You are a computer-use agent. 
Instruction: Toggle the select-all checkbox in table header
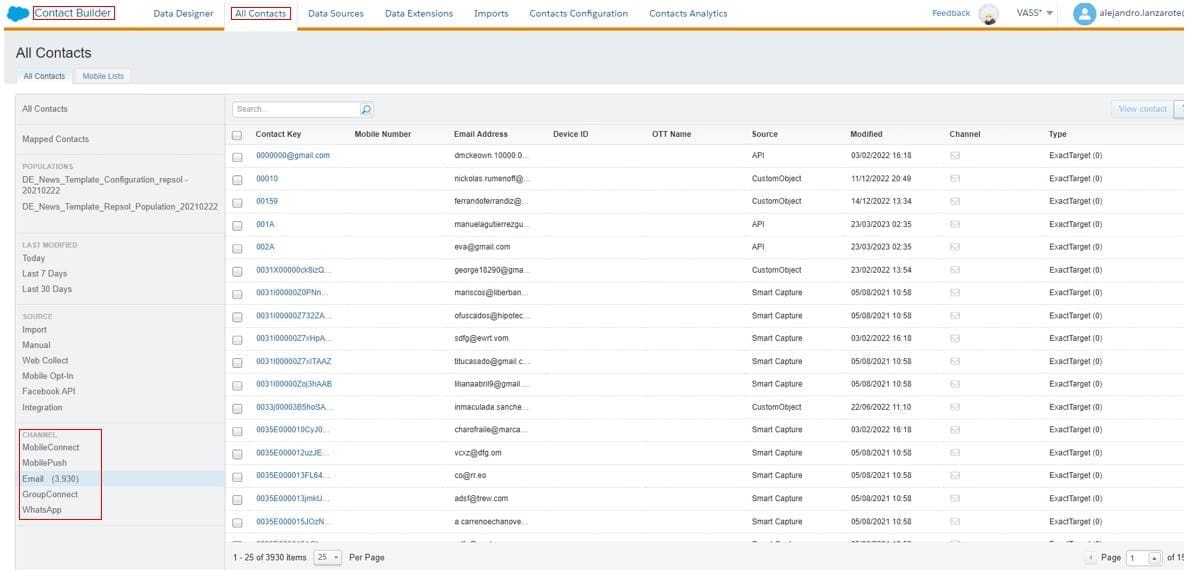coord(237,135)
